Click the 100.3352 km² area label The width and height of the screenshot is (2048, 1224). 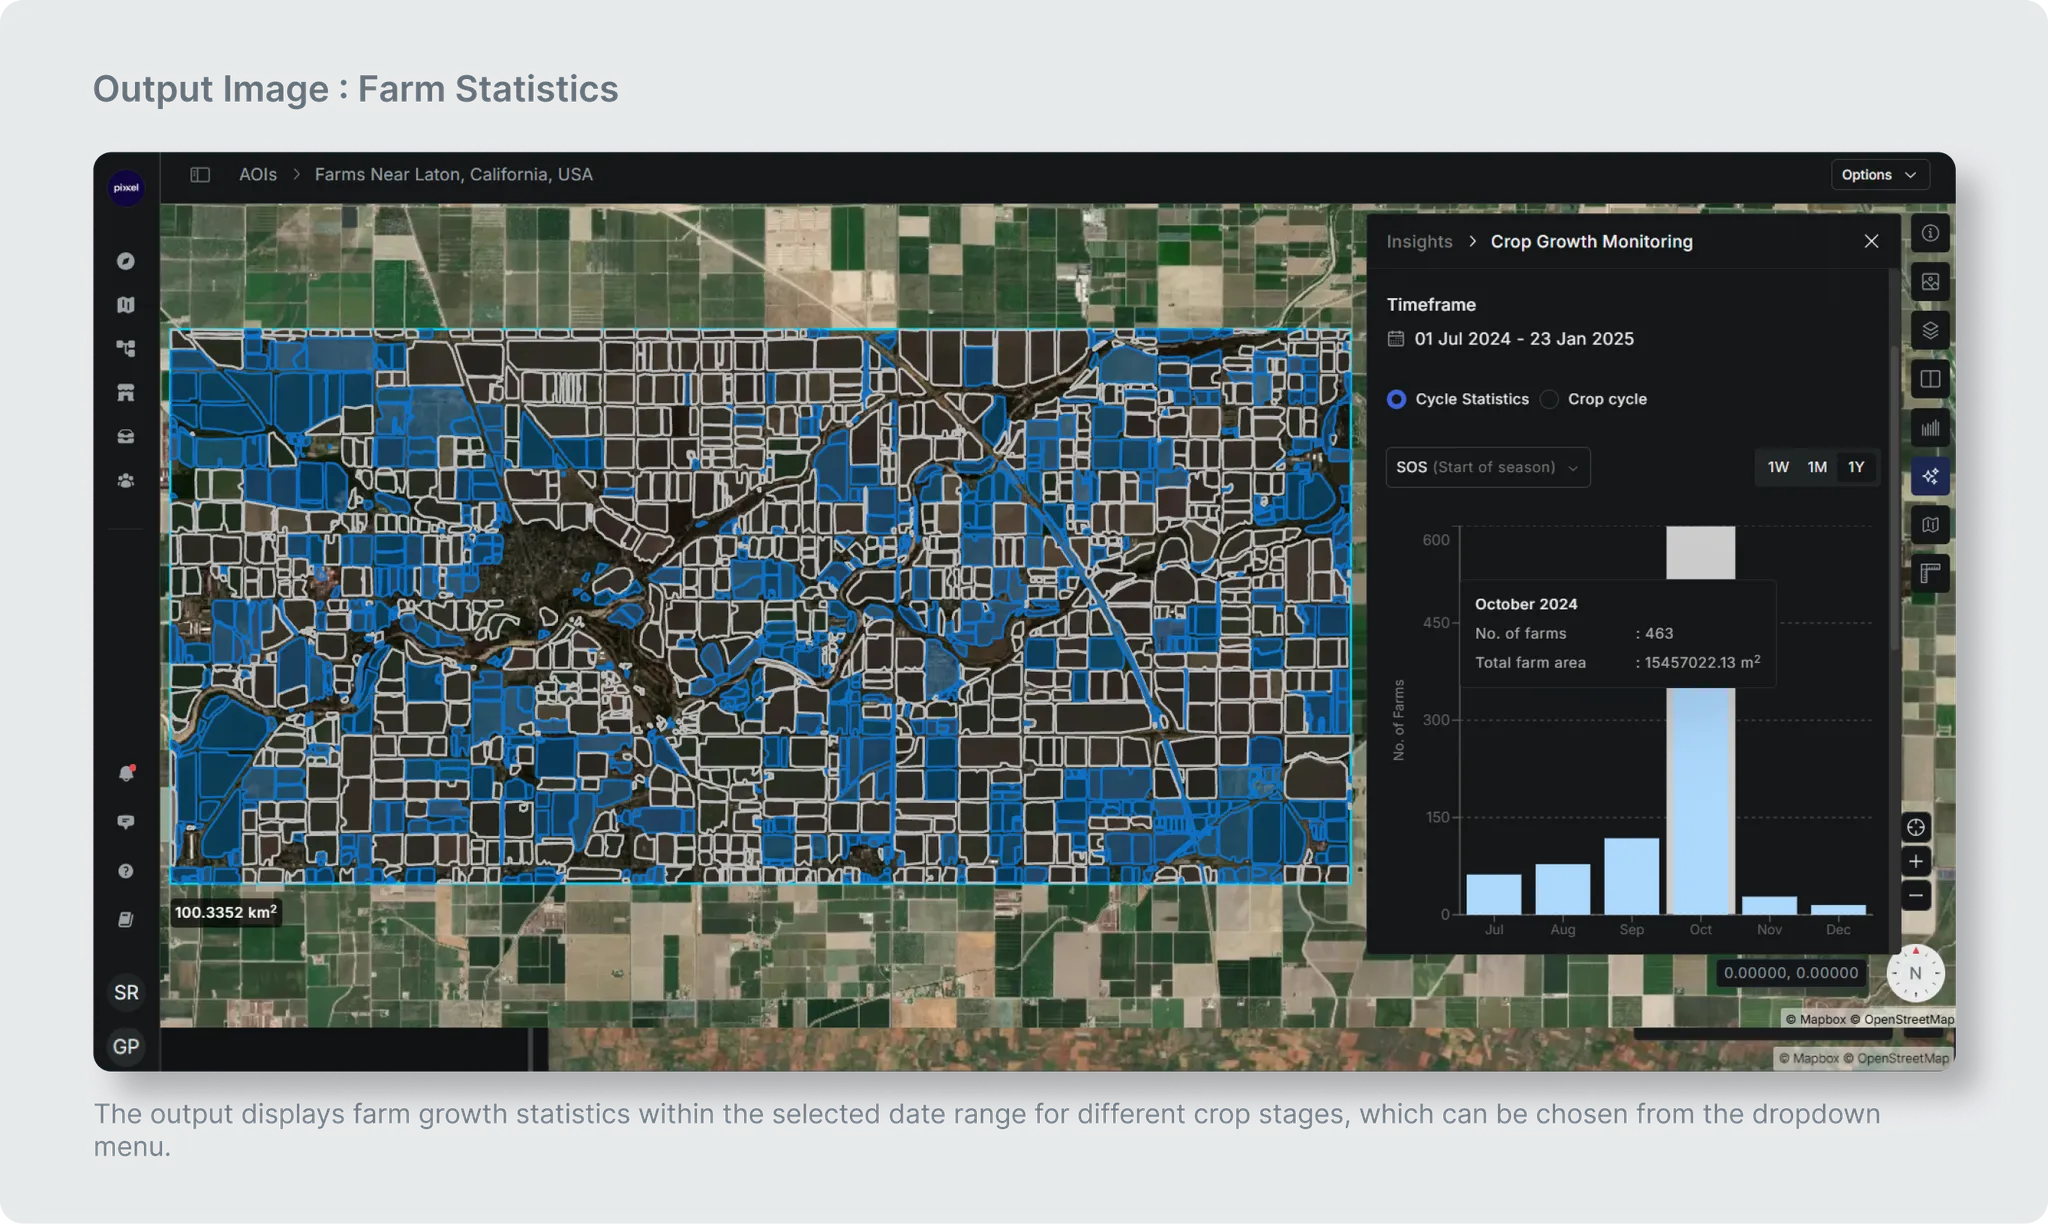[x=226, y=912]
